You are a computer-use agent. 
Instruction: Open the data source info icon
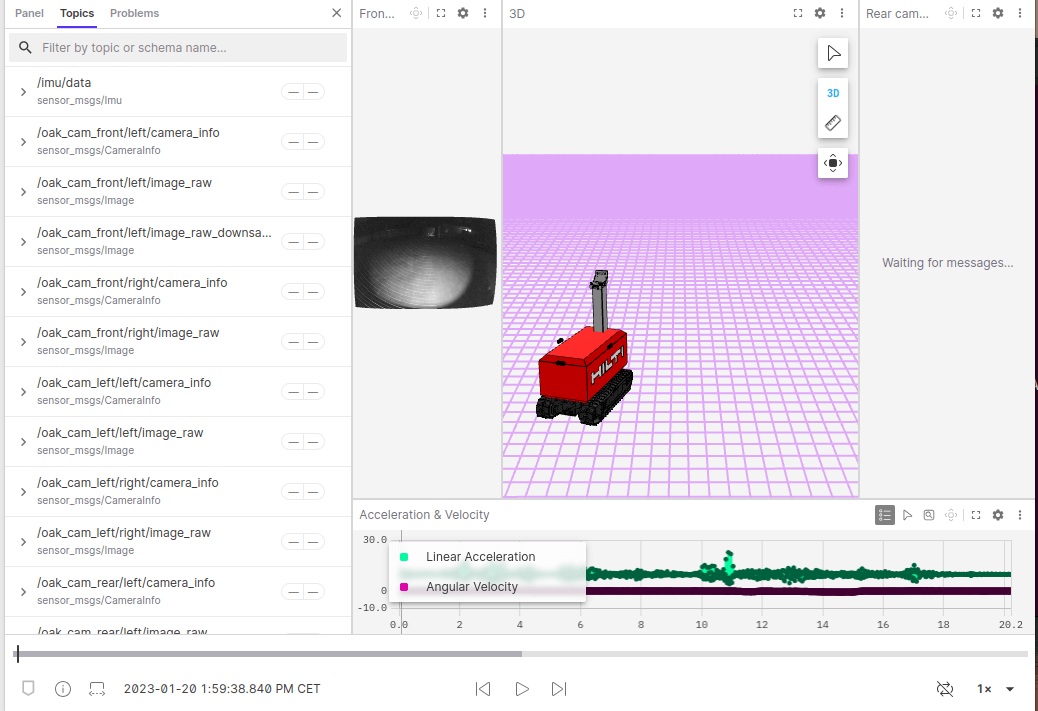pos(63,689)
